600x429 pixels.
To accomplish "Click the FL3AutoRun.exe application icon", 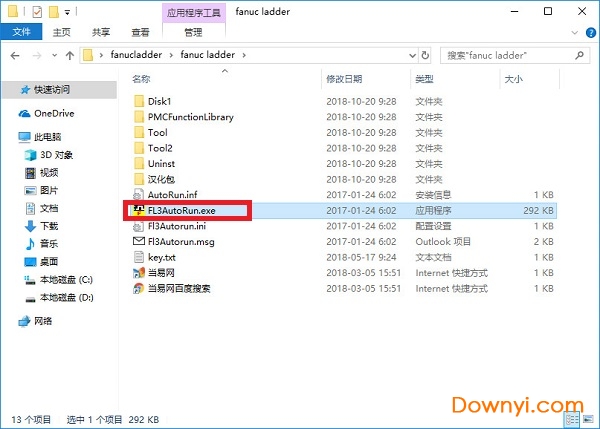I will pyautogui.click(x=139, y=210).
